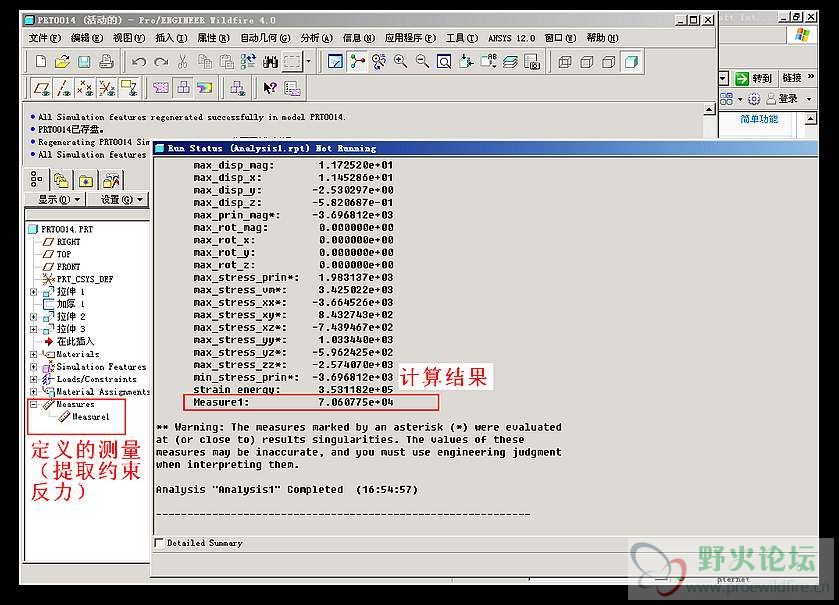Redo the last undone action
The width and height of the screenshot is (839, 605).
(x=161, y=62)
